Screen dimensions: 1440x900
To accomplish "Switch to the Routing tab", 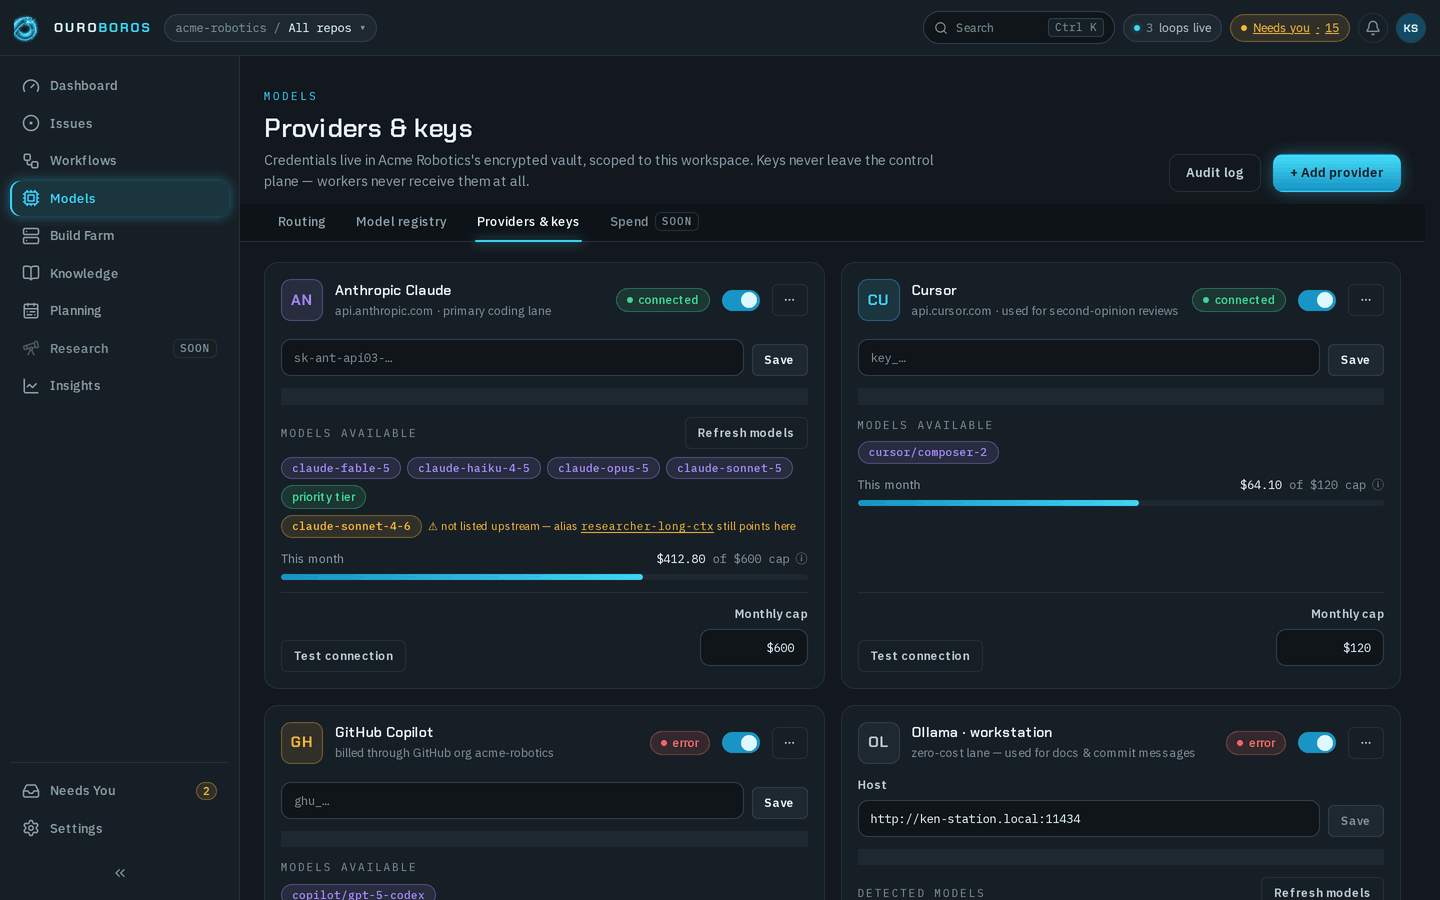I will (x=302, y=222).
